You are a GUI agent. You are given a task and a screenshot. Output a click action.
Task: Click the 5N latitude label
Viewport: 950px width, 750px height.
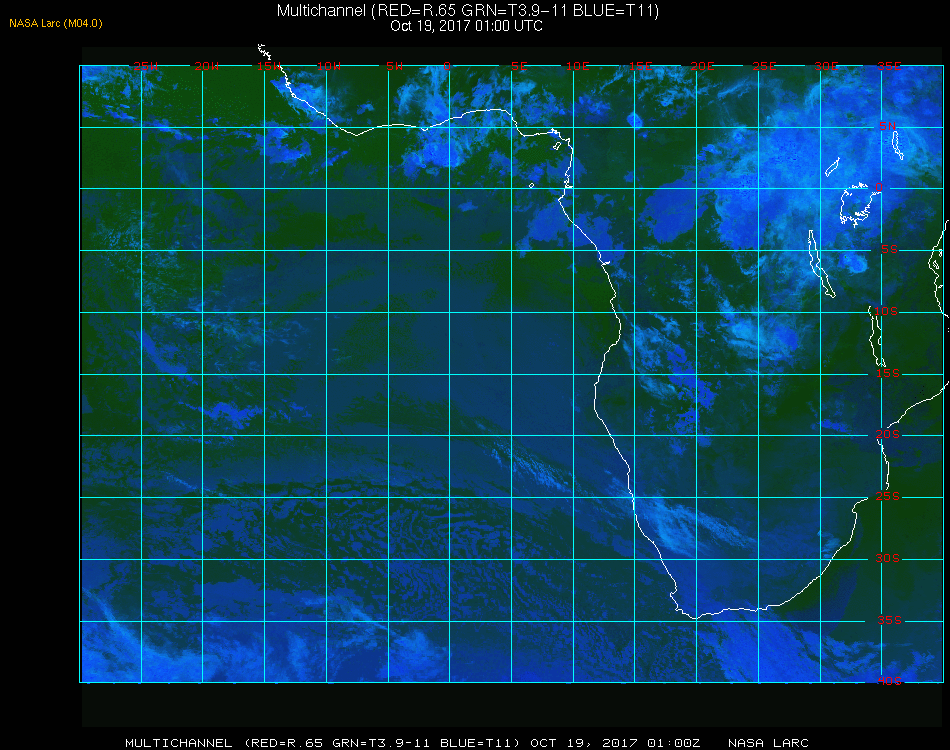(x=888, y=126)
